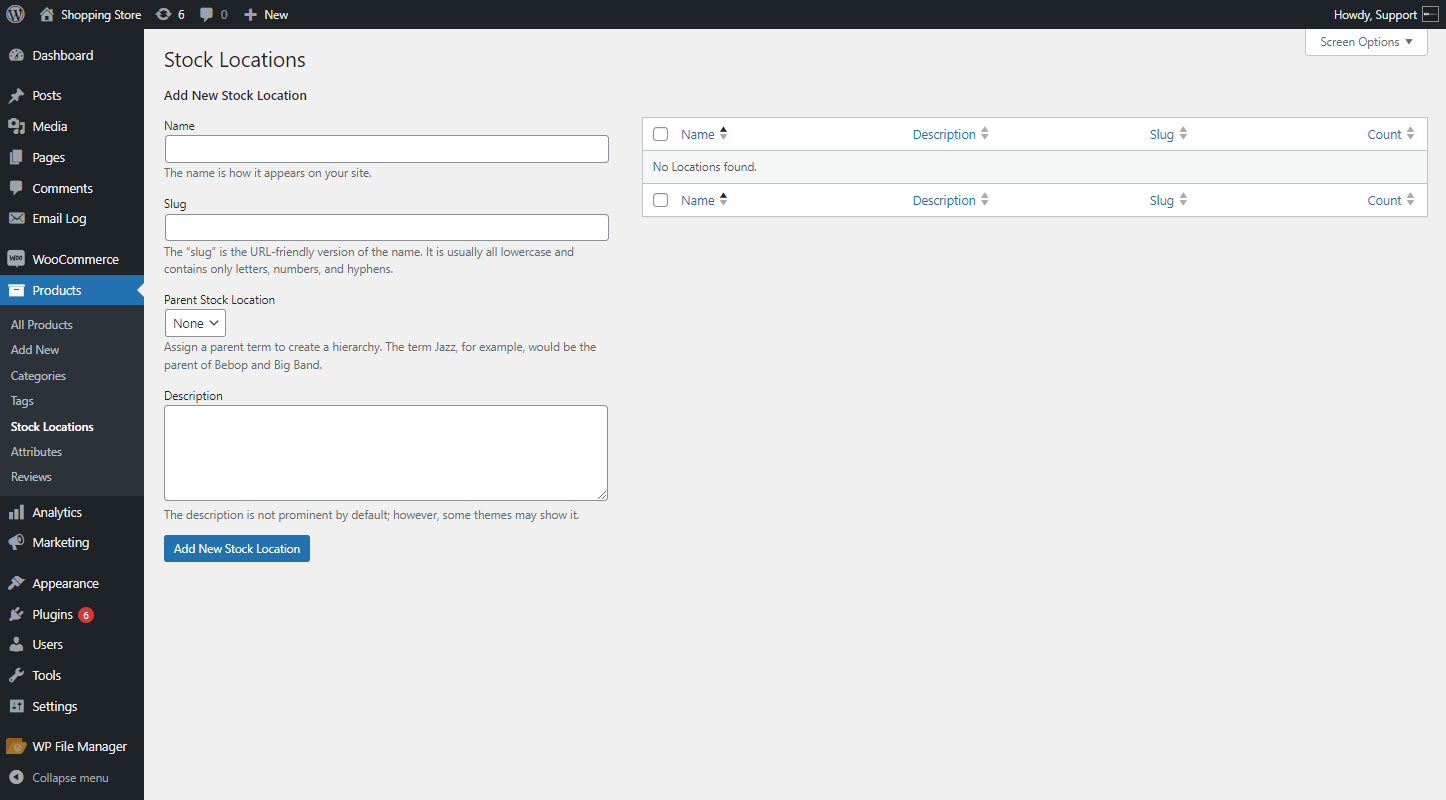Click the Add New Stock Location button
This screenshot has width=1446, height=800.
237,548
